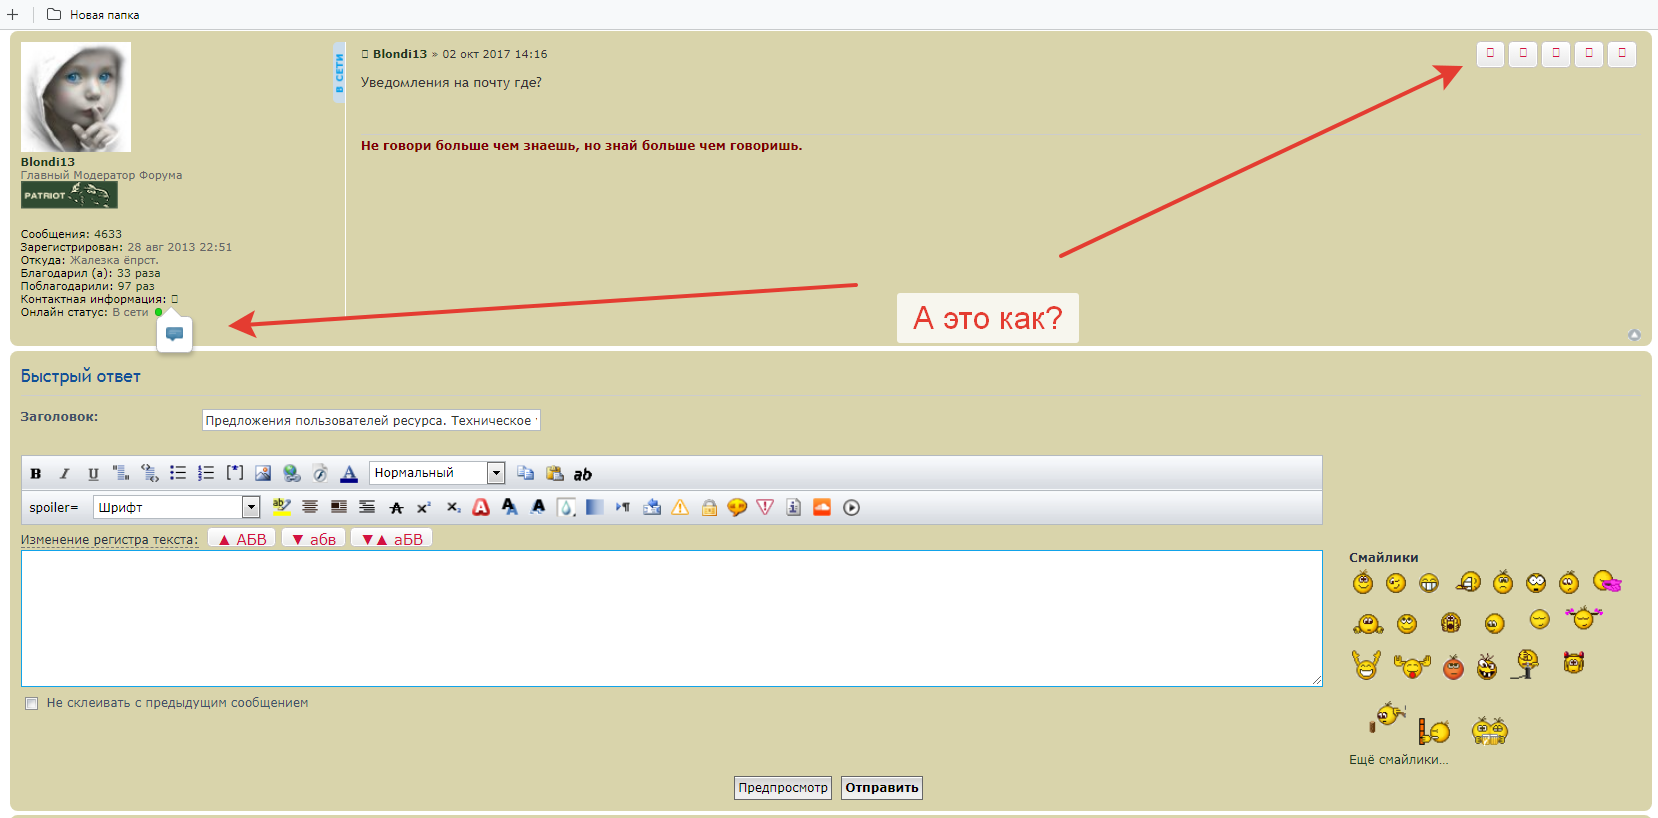
Task: Open the 'Ещё смайлики…' link
Action: 1398,760
